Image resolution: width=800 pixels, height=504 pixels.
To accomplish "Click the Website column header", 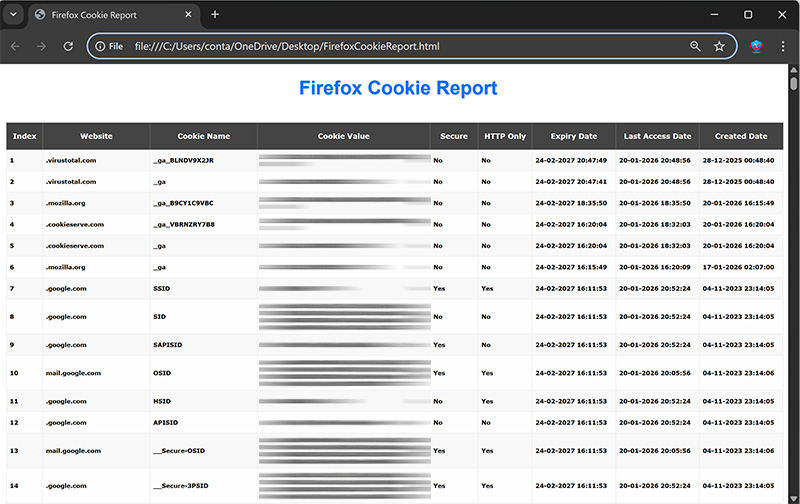I will click(96, 136).
